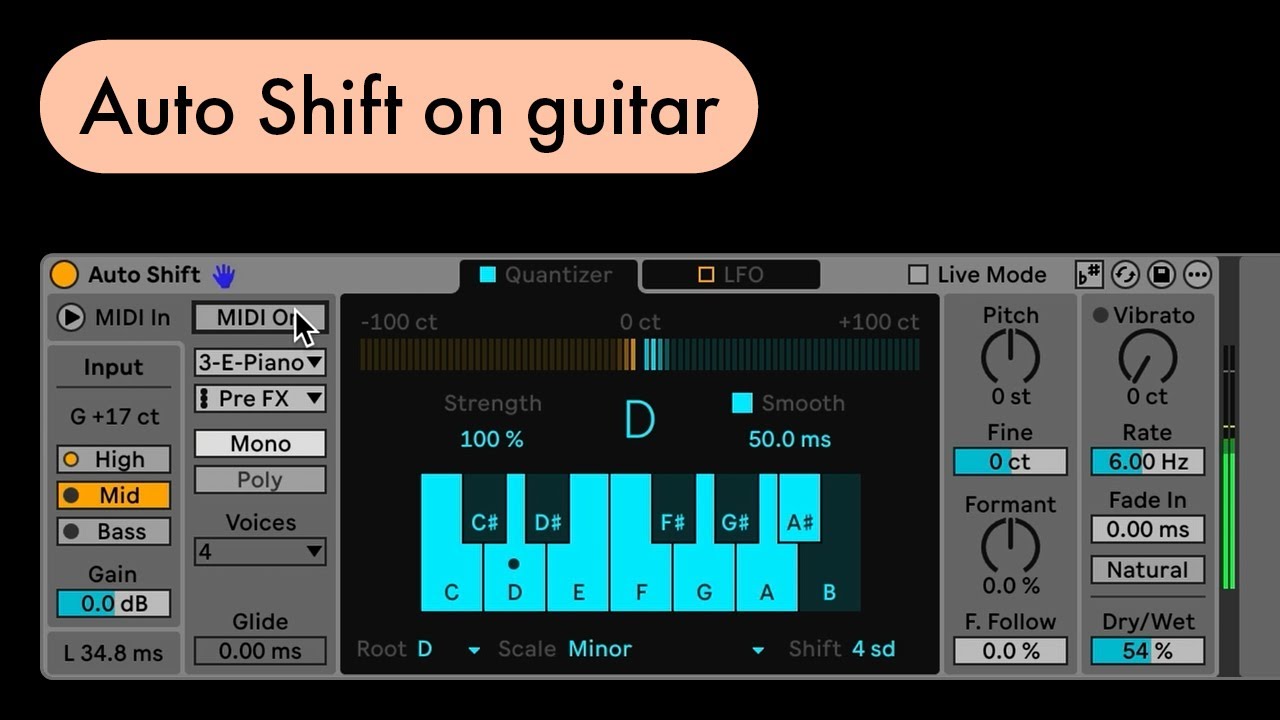Click the L 34.8 ms latency readout
The width and height of the screenshot is (1280, 720).
tap(113, 654)
